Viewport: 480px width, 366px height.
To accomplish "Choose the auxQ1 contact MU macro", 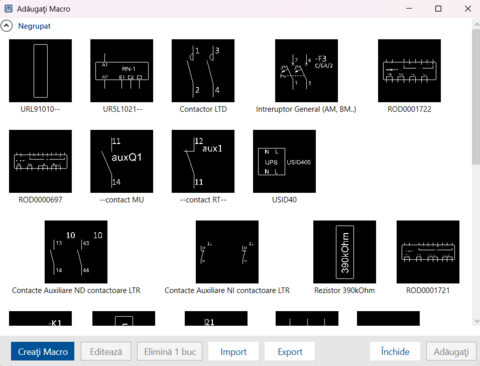I will point(122,161).
